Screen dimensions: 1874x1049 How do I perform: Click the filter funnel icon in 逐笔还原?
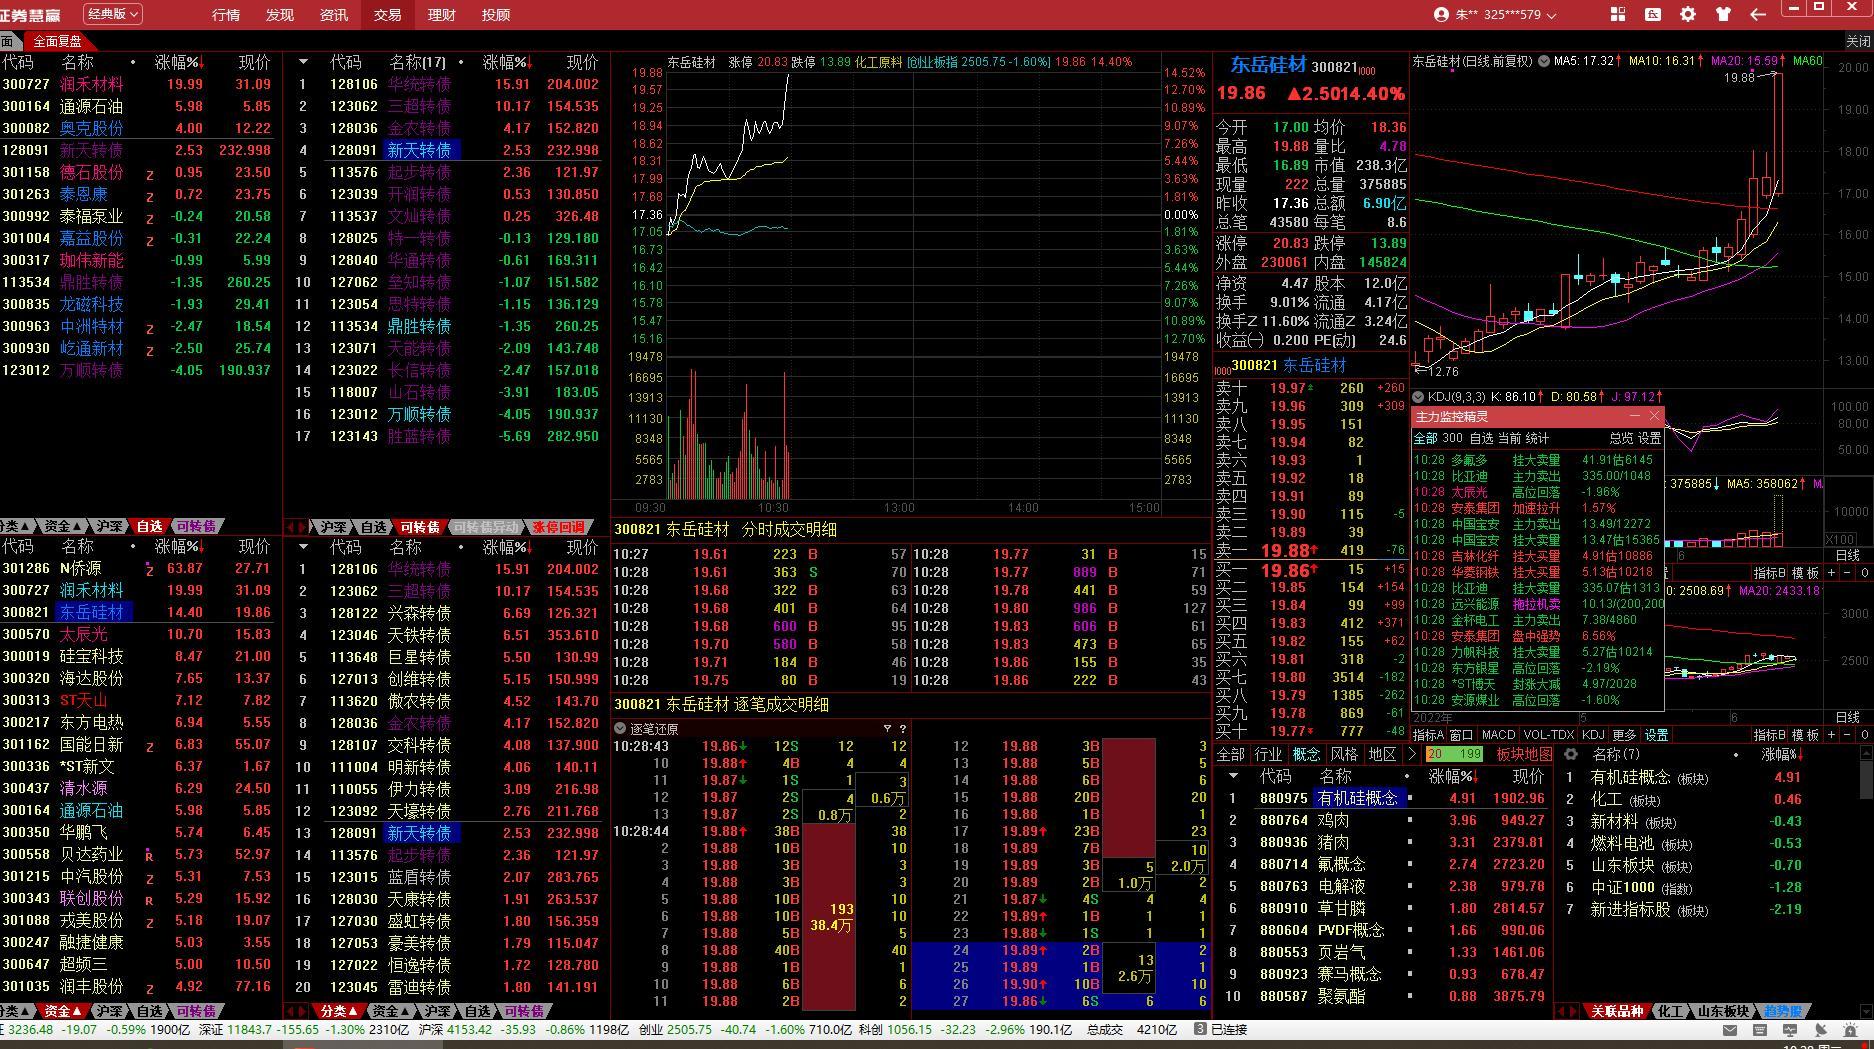887,729
